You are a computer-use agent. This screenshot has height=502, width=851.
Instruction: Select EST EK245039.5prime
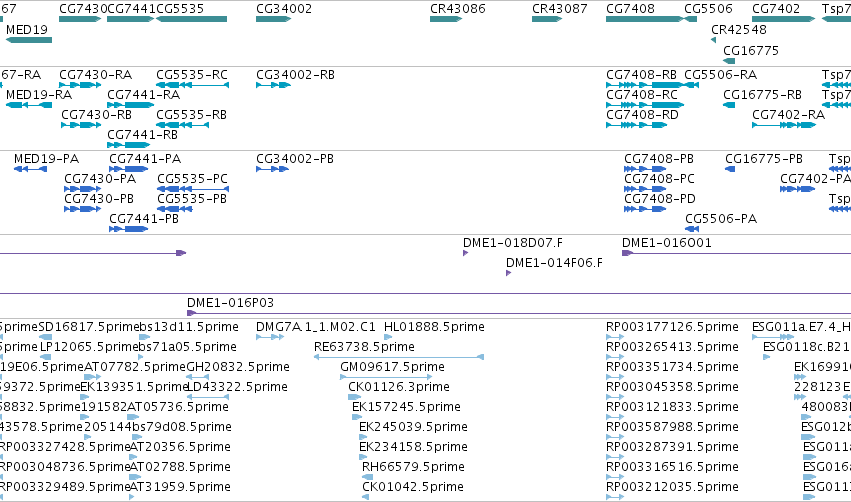(x=363, y=437)
